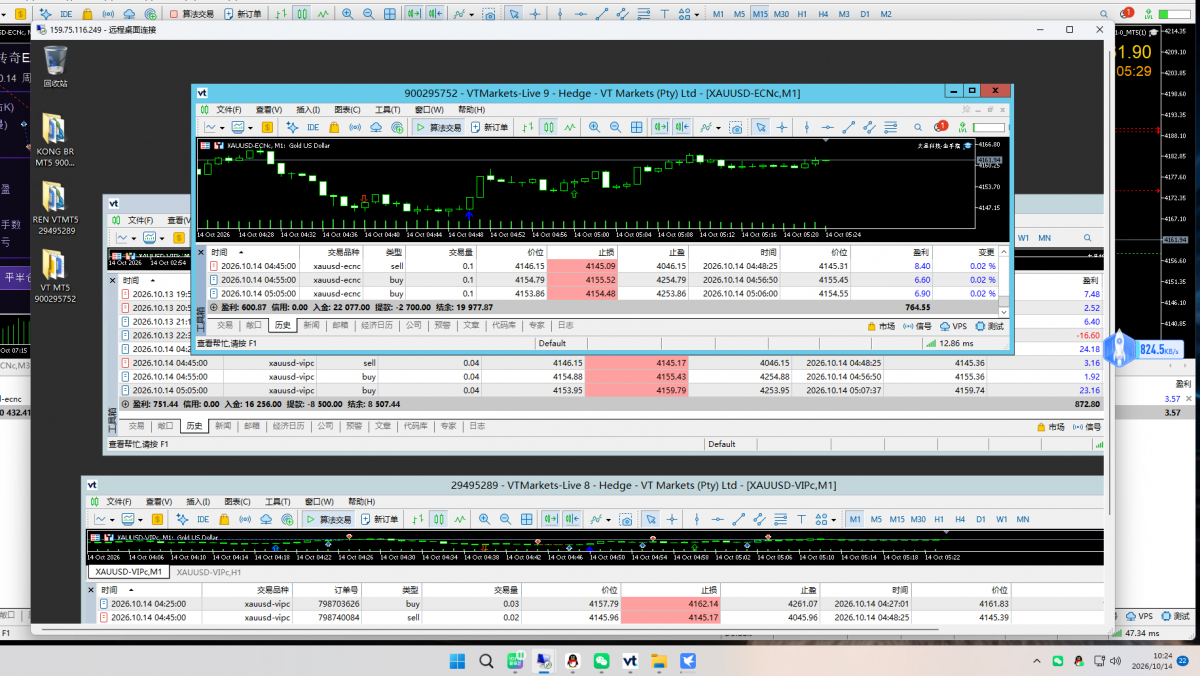
Task: Switch to line chart mode in 900295752 window
Action: [570, 127]
